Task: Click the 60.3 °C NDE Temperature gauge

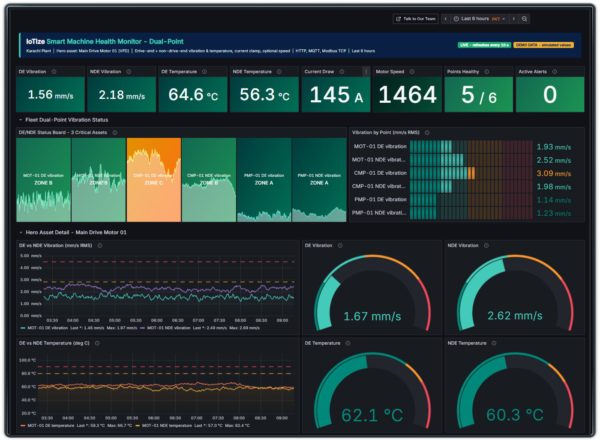Action: pos(515,390)
